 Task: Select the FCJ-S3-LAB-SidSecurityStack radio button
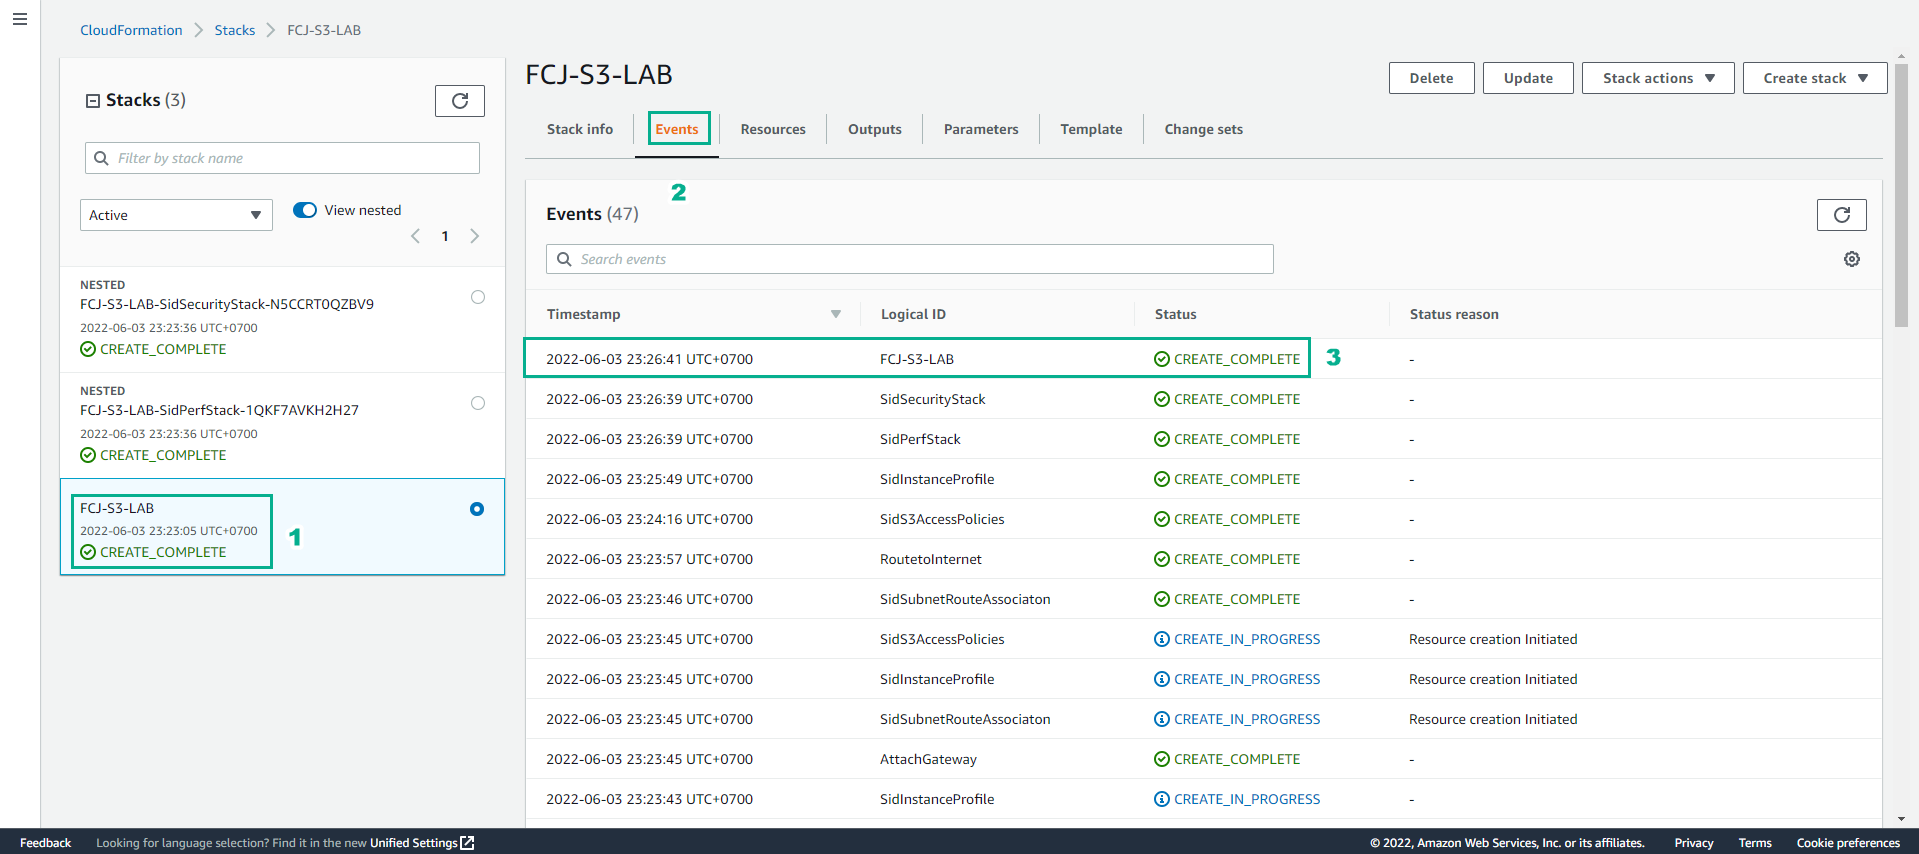pos(478,297)
